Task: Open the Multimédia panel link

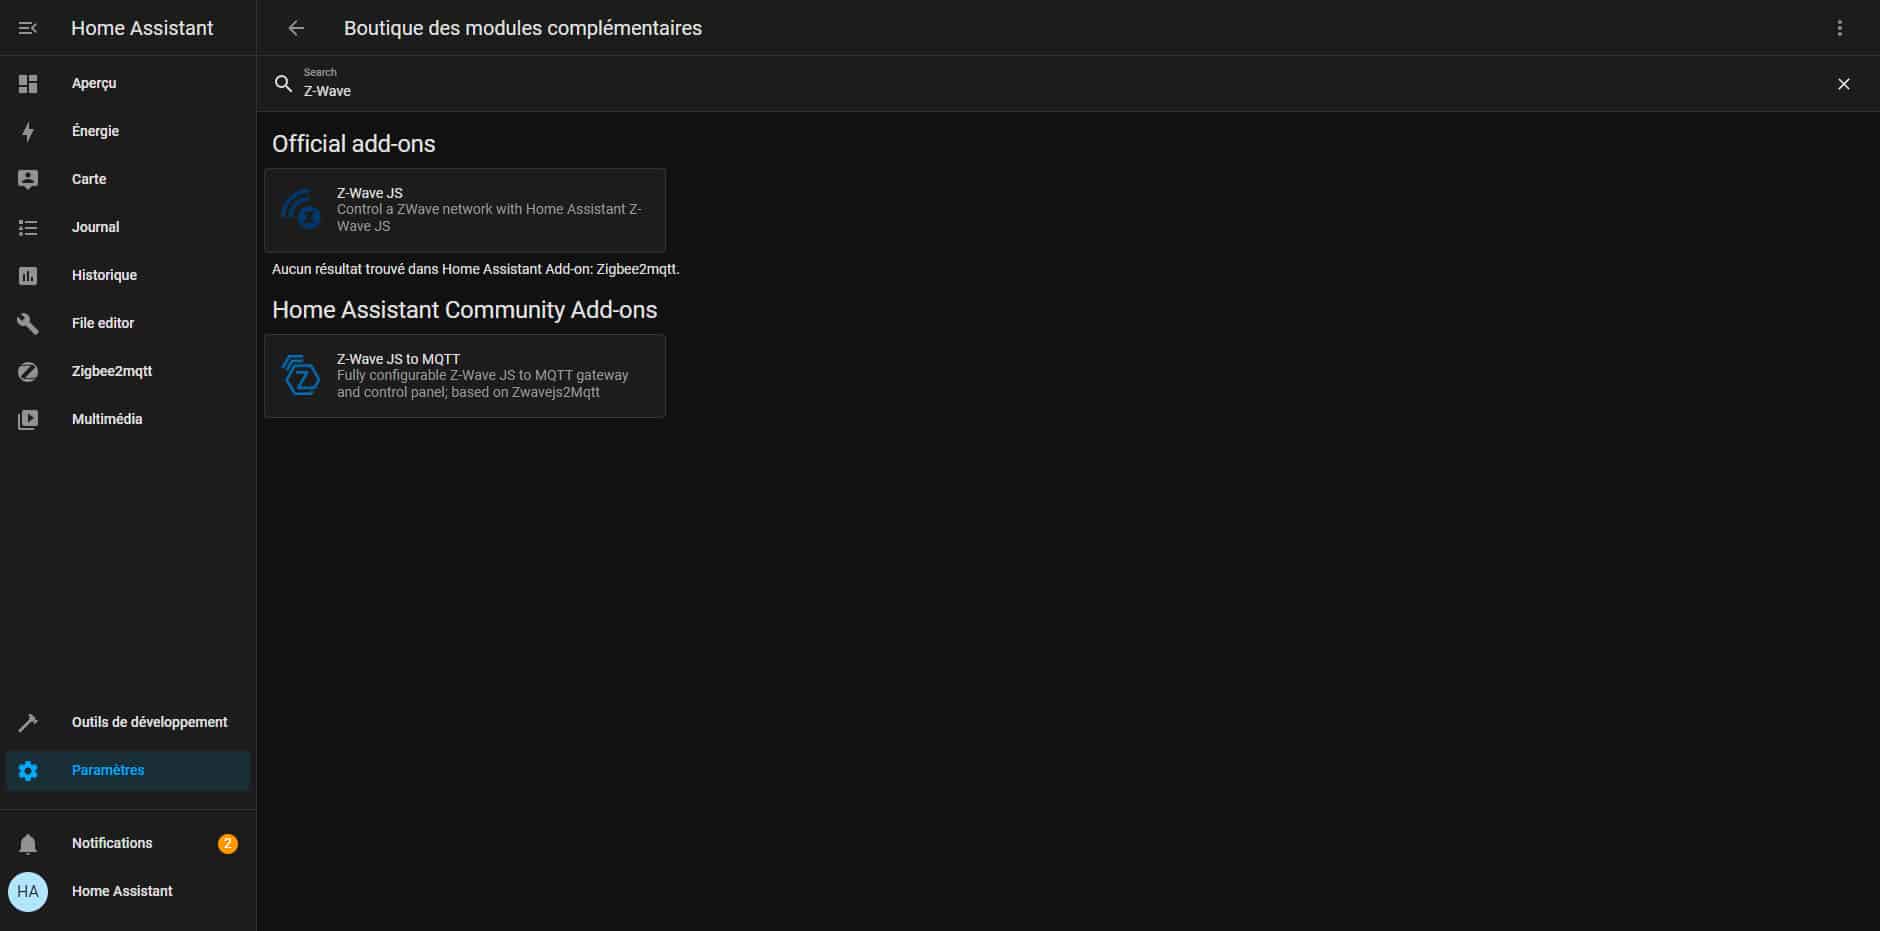Action: [128, 420]
